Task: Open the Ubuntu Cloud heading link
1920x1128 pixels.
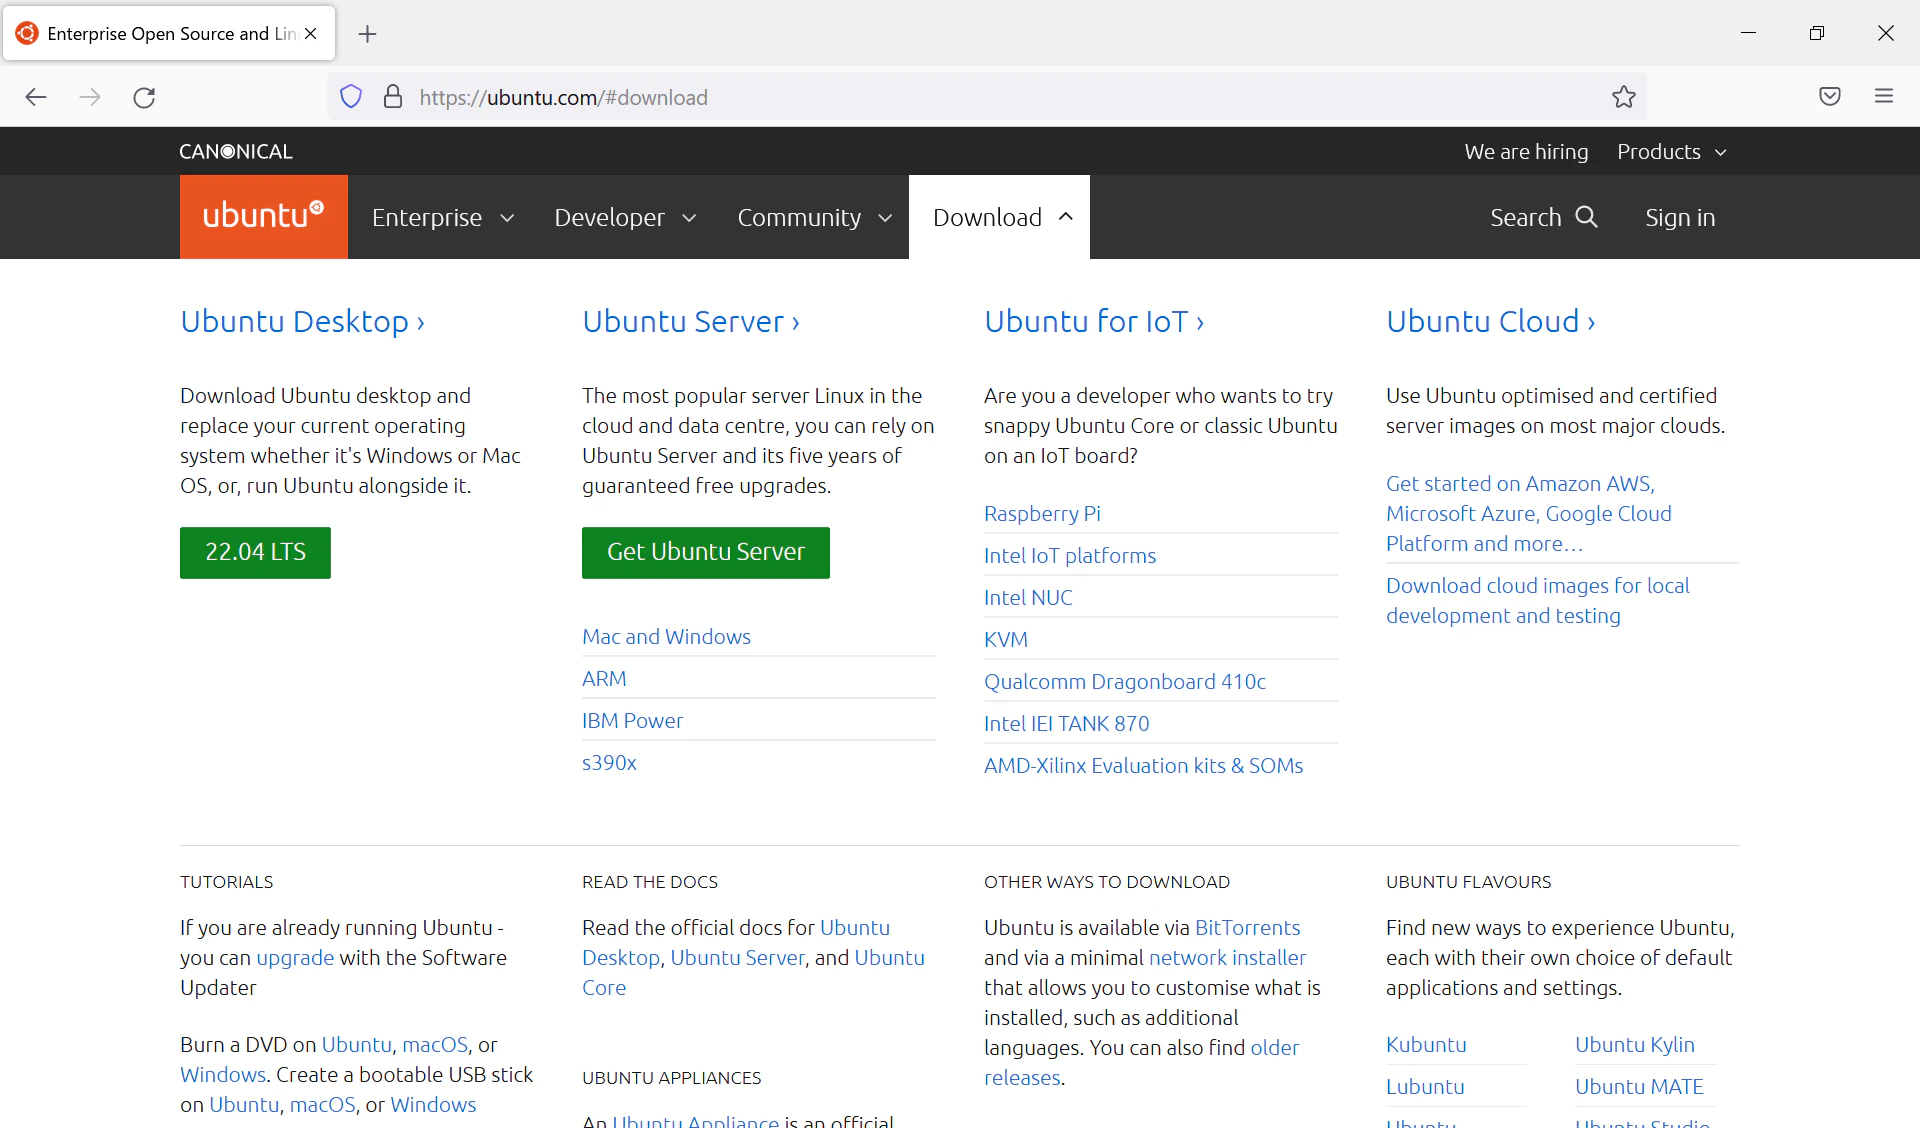Action: click(x=1491, y=321)
